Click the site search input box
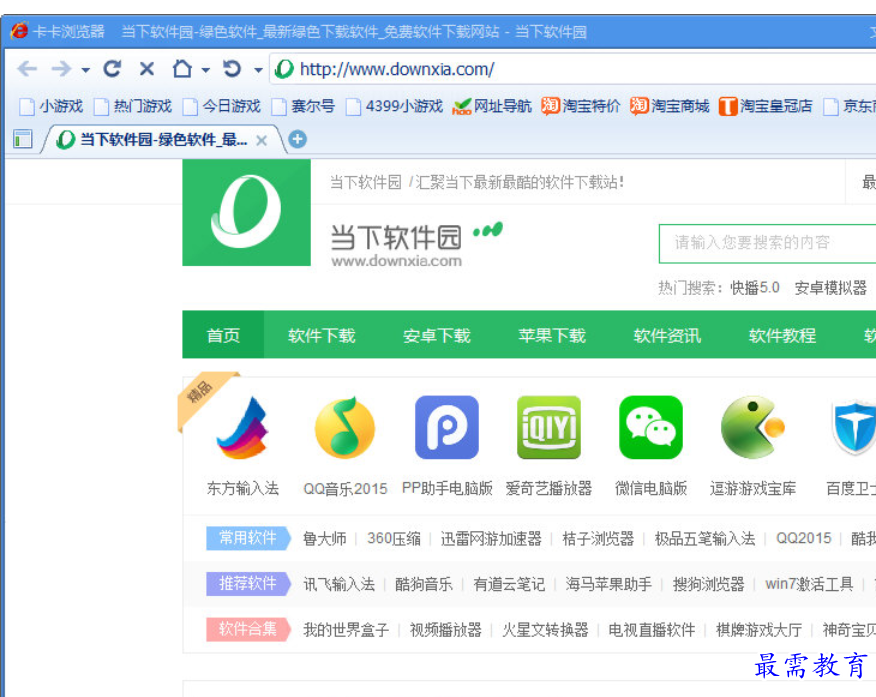The height and width of the screenshot is (697, 876). (x=768, y=243)
